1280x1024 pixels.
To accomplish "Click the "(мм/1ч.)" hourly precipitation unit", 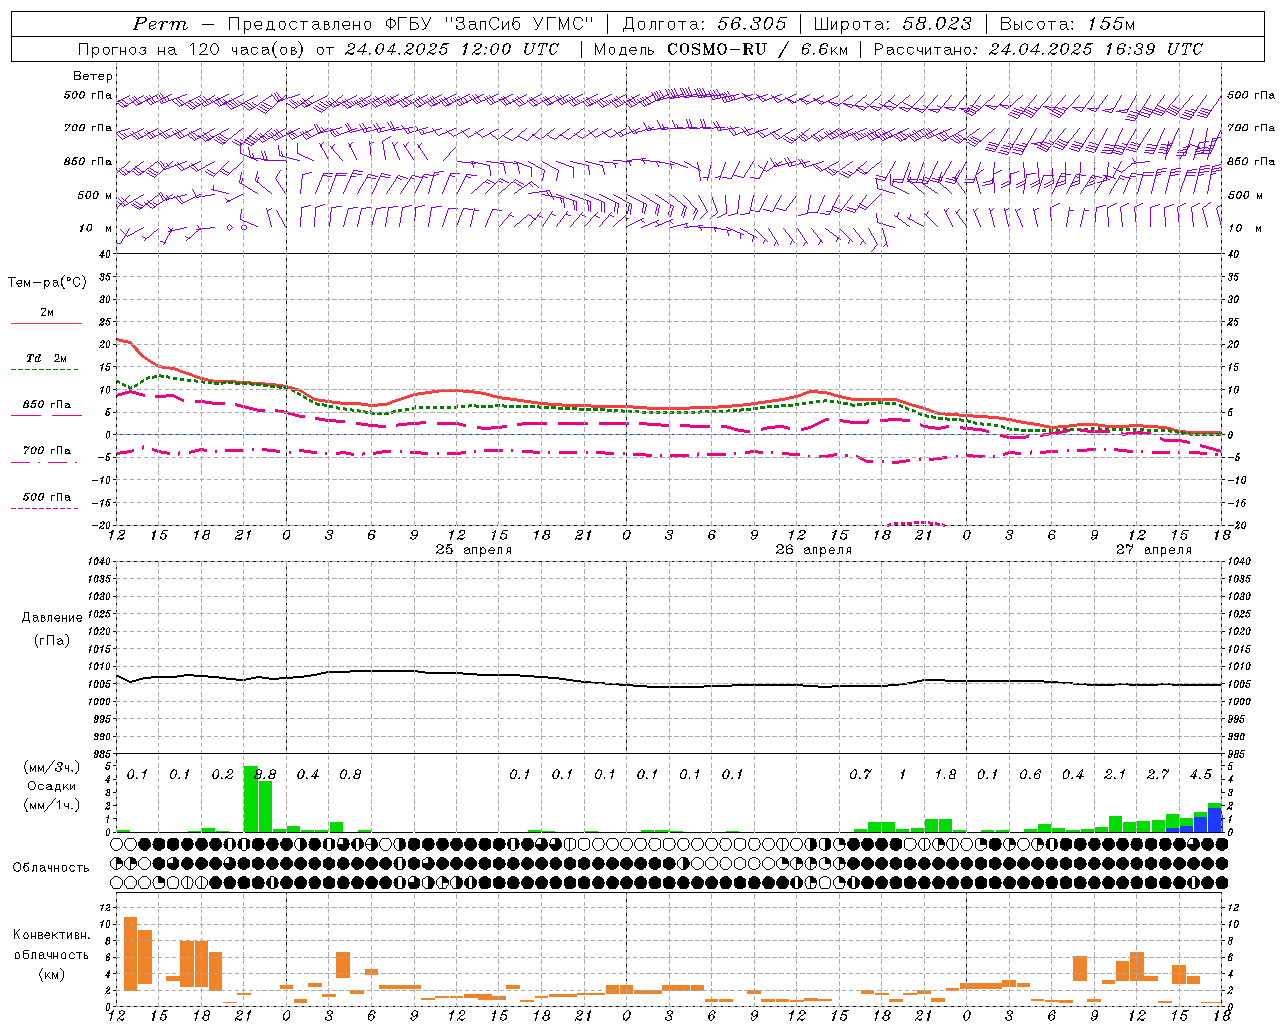I will click(x=51, y=805).
